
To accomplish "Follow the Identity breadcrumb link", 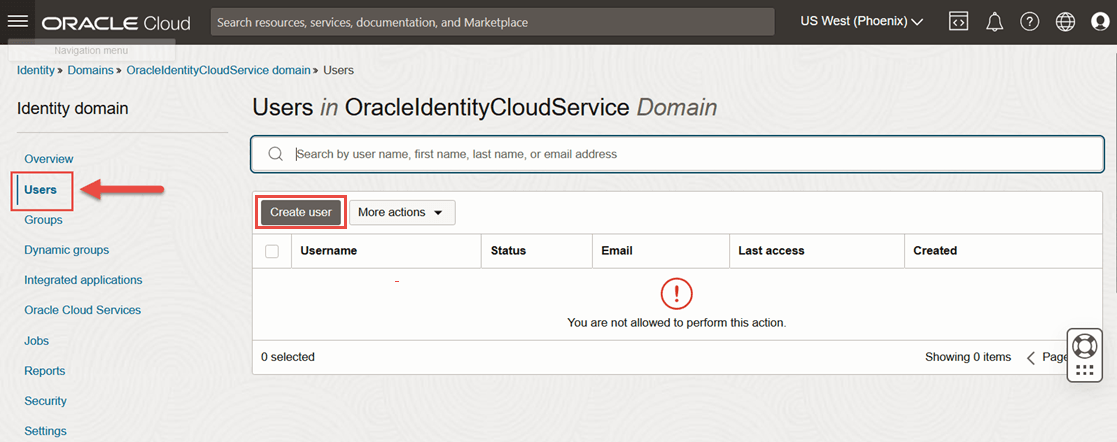I will point(35,71).
